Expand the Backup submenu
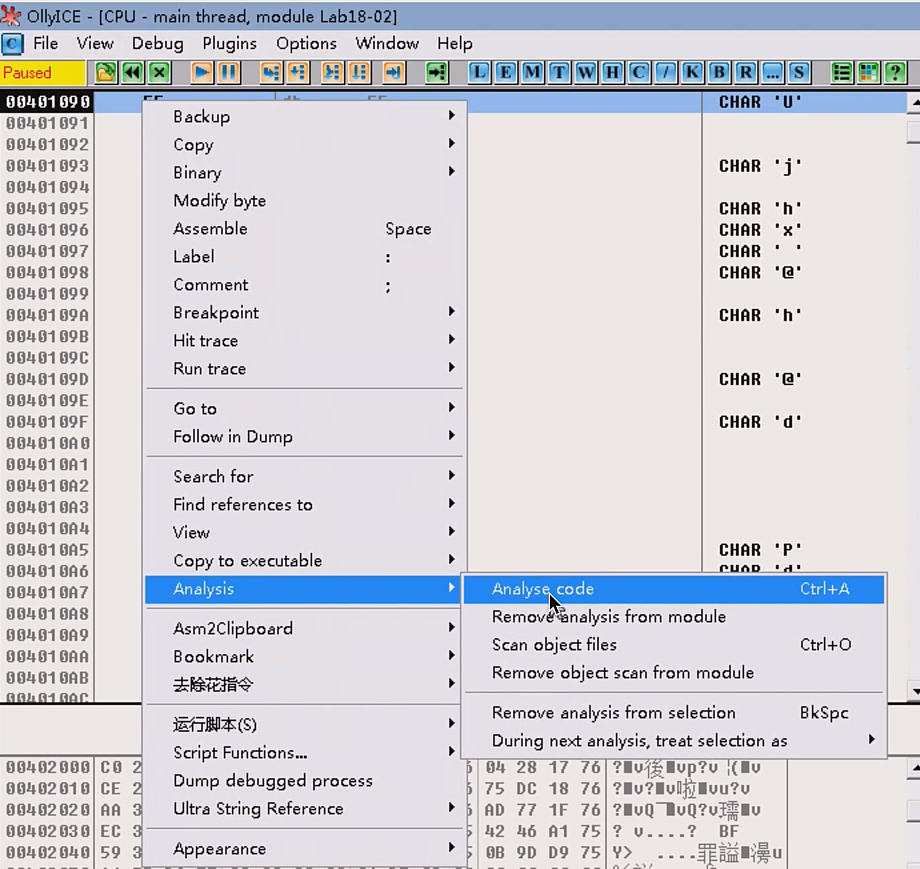 point(305,116)
